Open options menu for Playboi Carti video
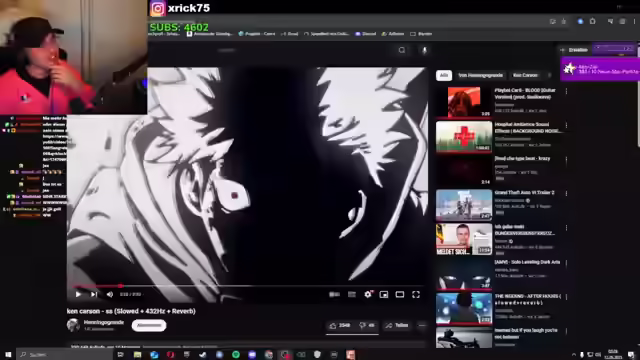 (x=566, y=91)
